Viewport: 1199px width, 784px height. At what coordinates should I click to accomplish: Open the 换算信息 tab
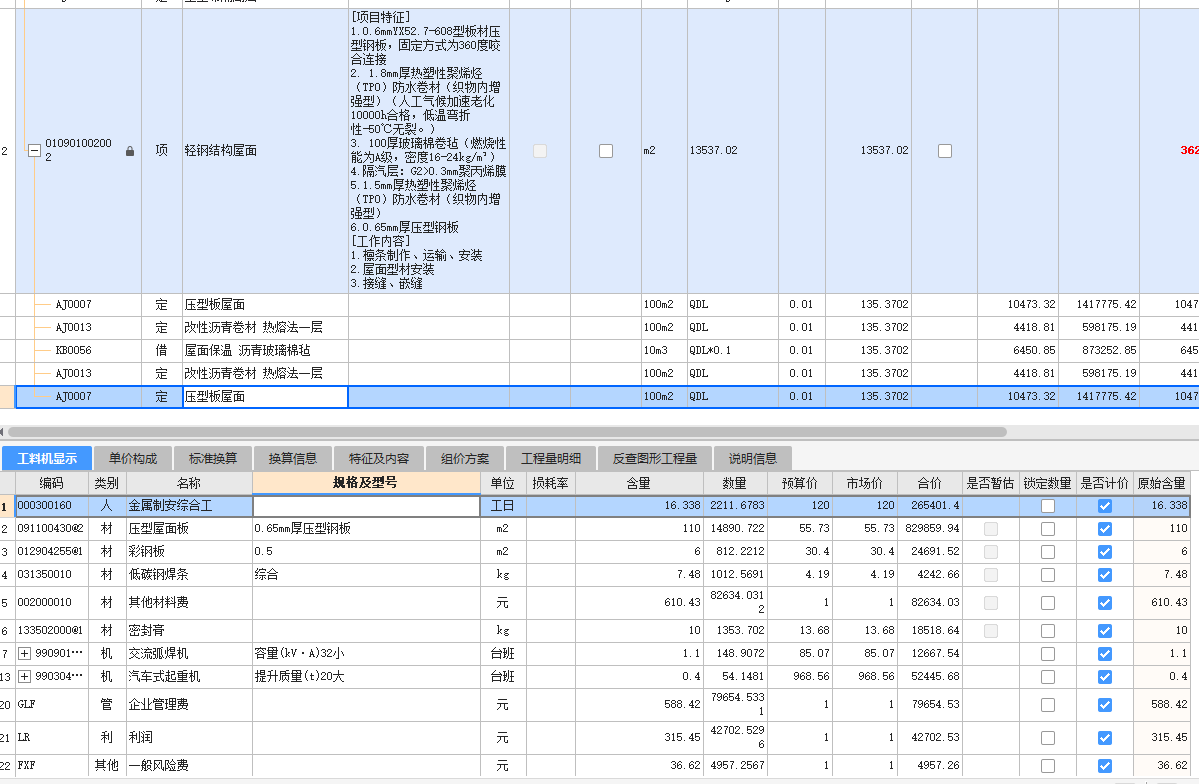coord(293,459)
